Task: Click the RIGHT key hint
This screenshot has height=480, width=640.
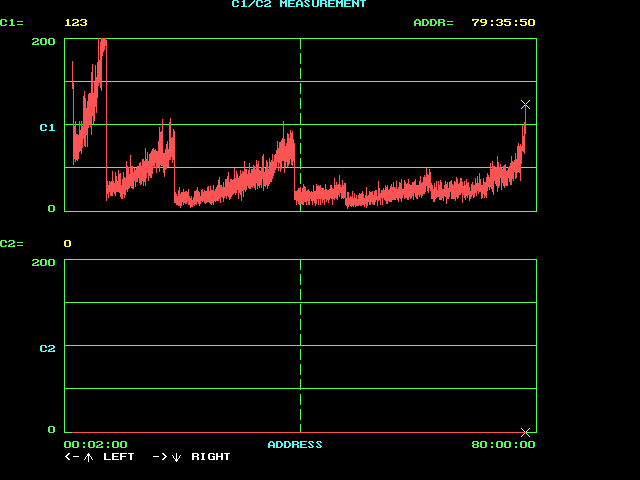Action: point(211,457)
